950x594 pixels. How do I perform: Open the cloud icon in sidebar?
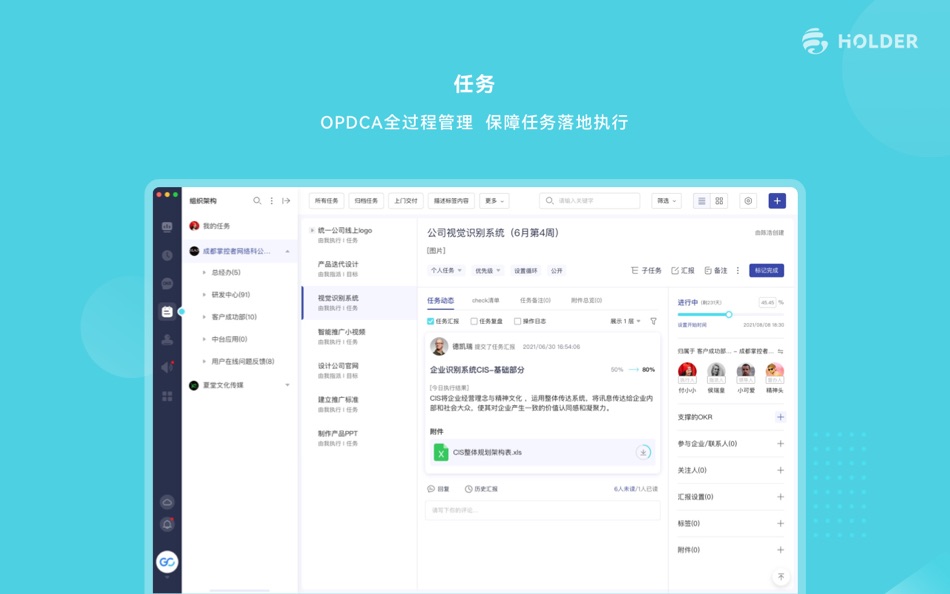167,502
